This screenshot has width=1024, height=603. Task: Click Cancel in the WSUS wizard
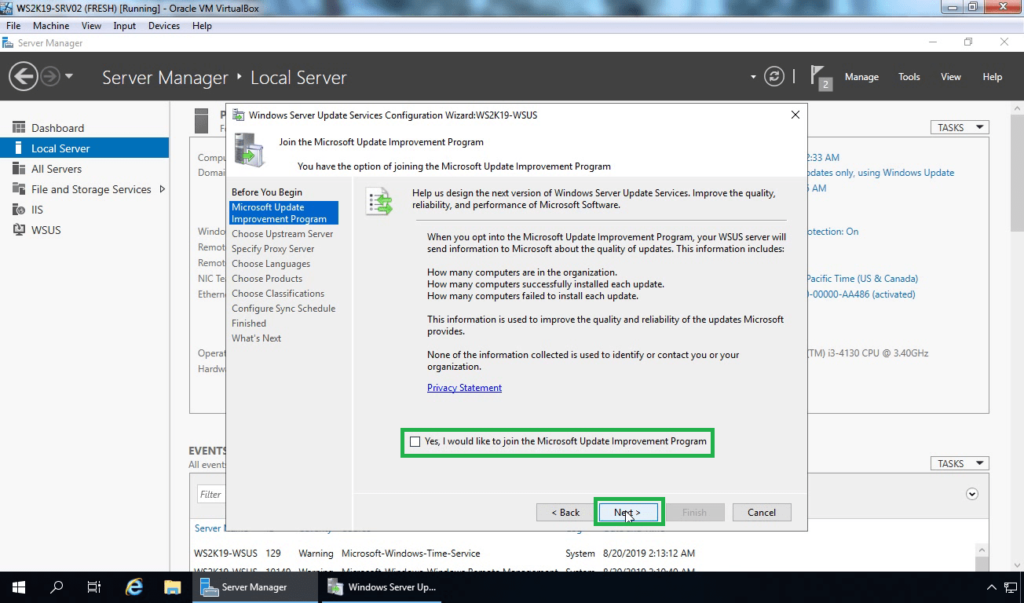[761, 512]
